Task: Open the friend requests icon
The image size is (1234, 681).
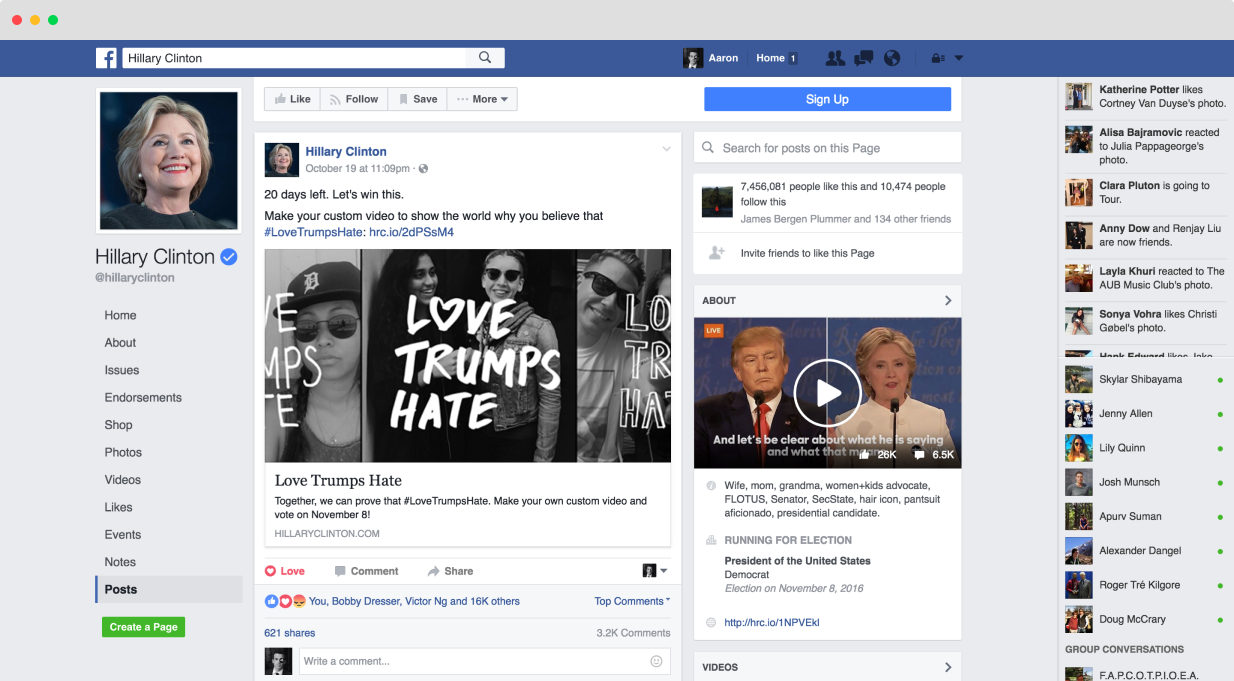Action: pyautogui.click(x=835, y=58)
